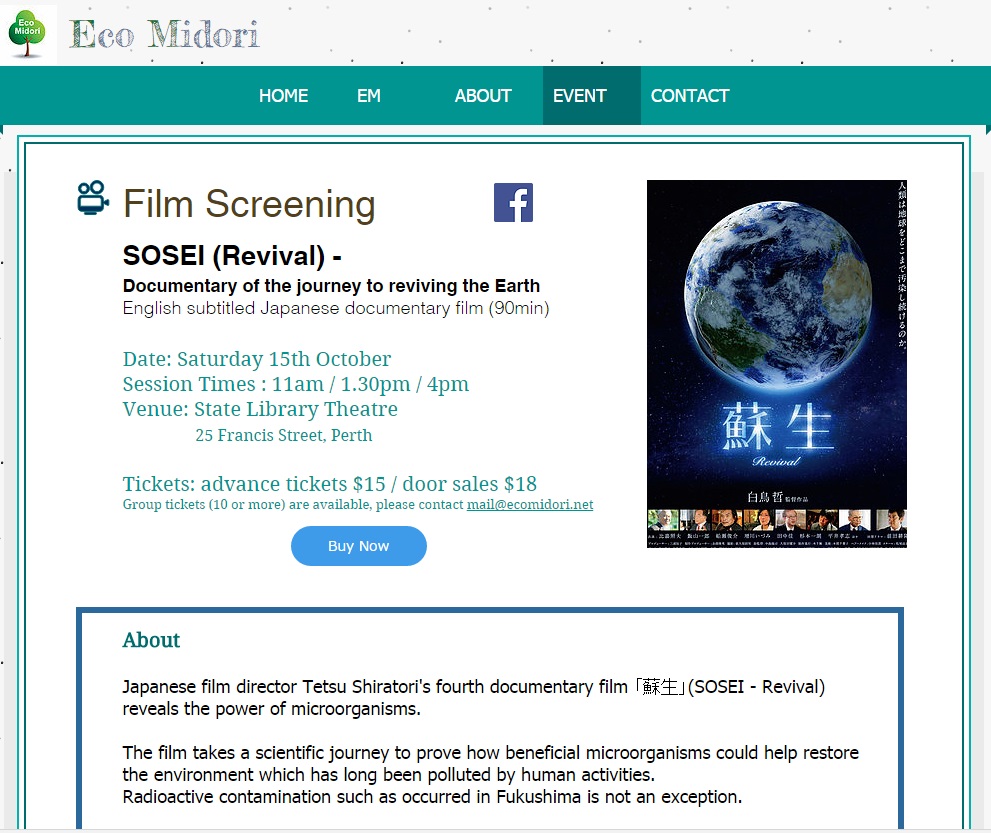Image resolution: width=991 pixels, height=833 pixels.
Task: Click the Date: Saturday 15th October text
Action: 256,358
